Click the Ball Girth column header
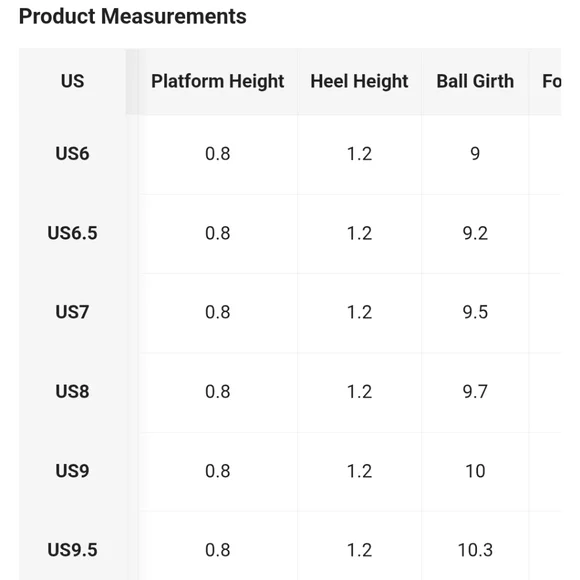Image resolution: width=580 pixels, height=580 pixels. pos(475,81)
